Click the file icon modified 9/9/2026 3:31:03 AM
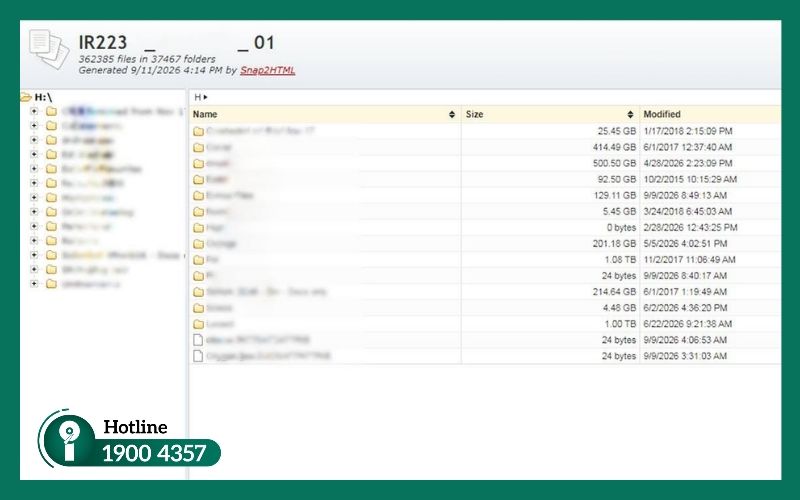Viewport: 800px width, 500px height. (x=198, y=356)
